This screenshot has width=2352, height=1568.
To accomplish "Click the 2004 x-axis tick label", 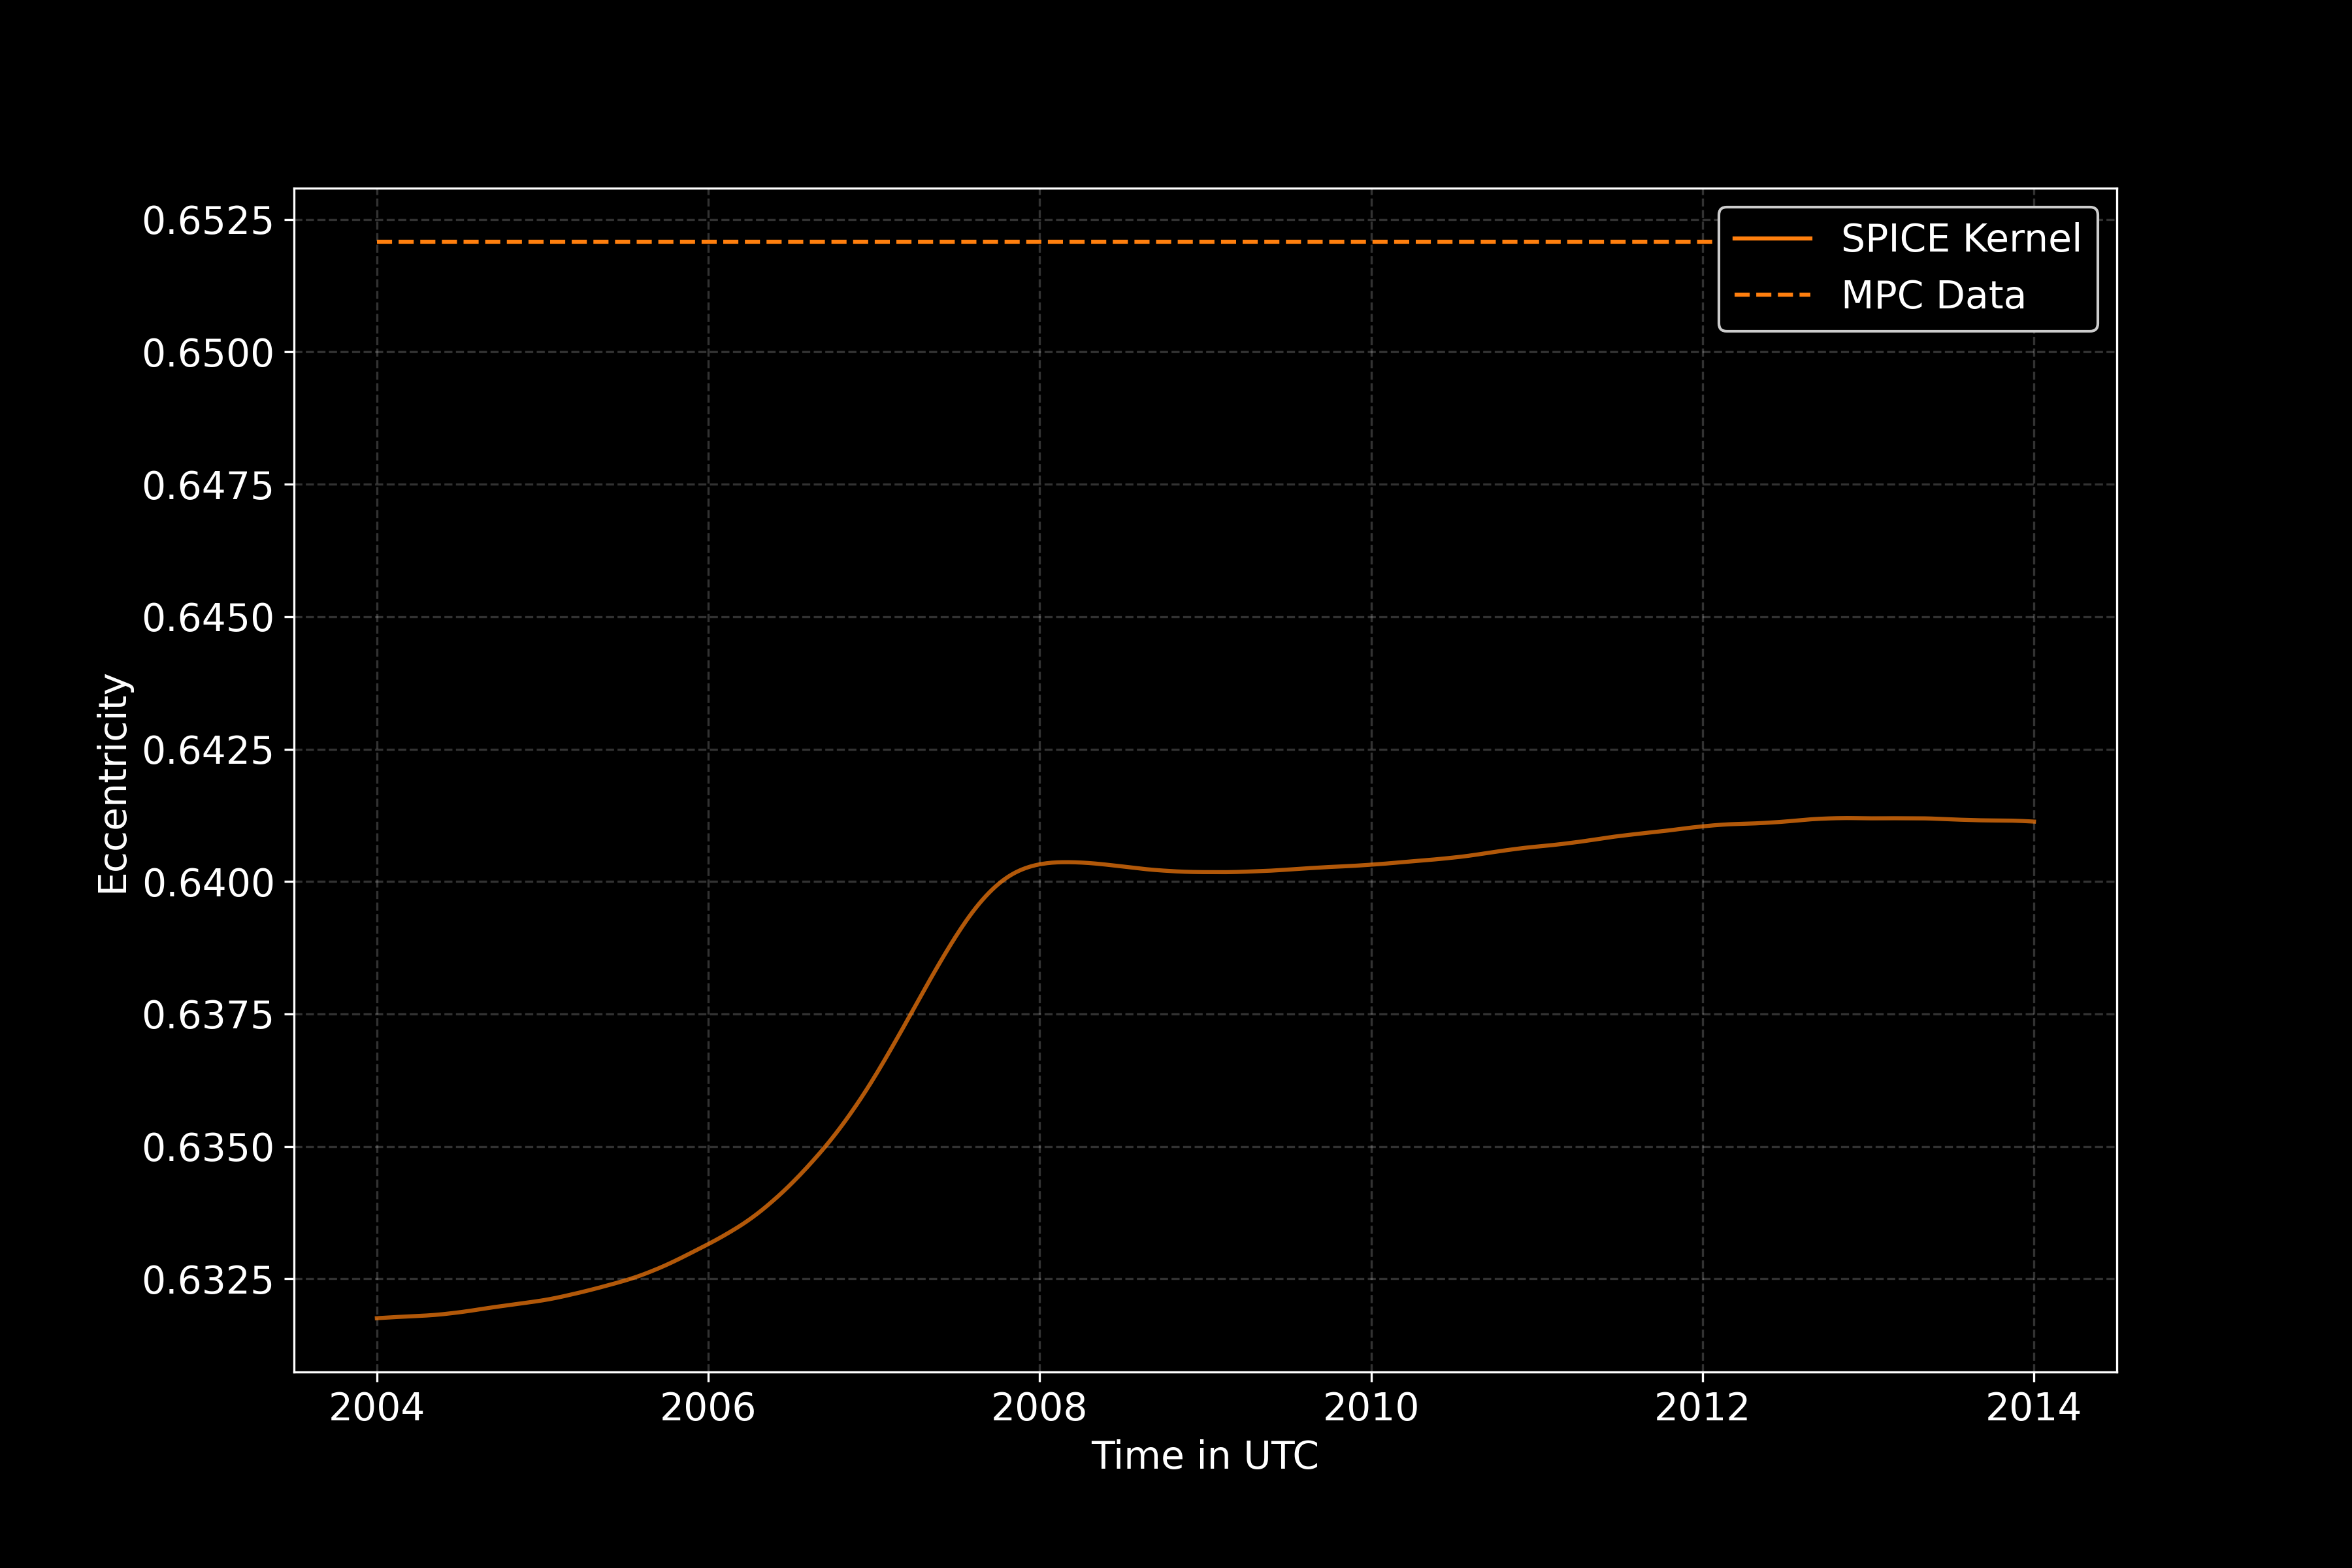I will tap(377, 1408).
